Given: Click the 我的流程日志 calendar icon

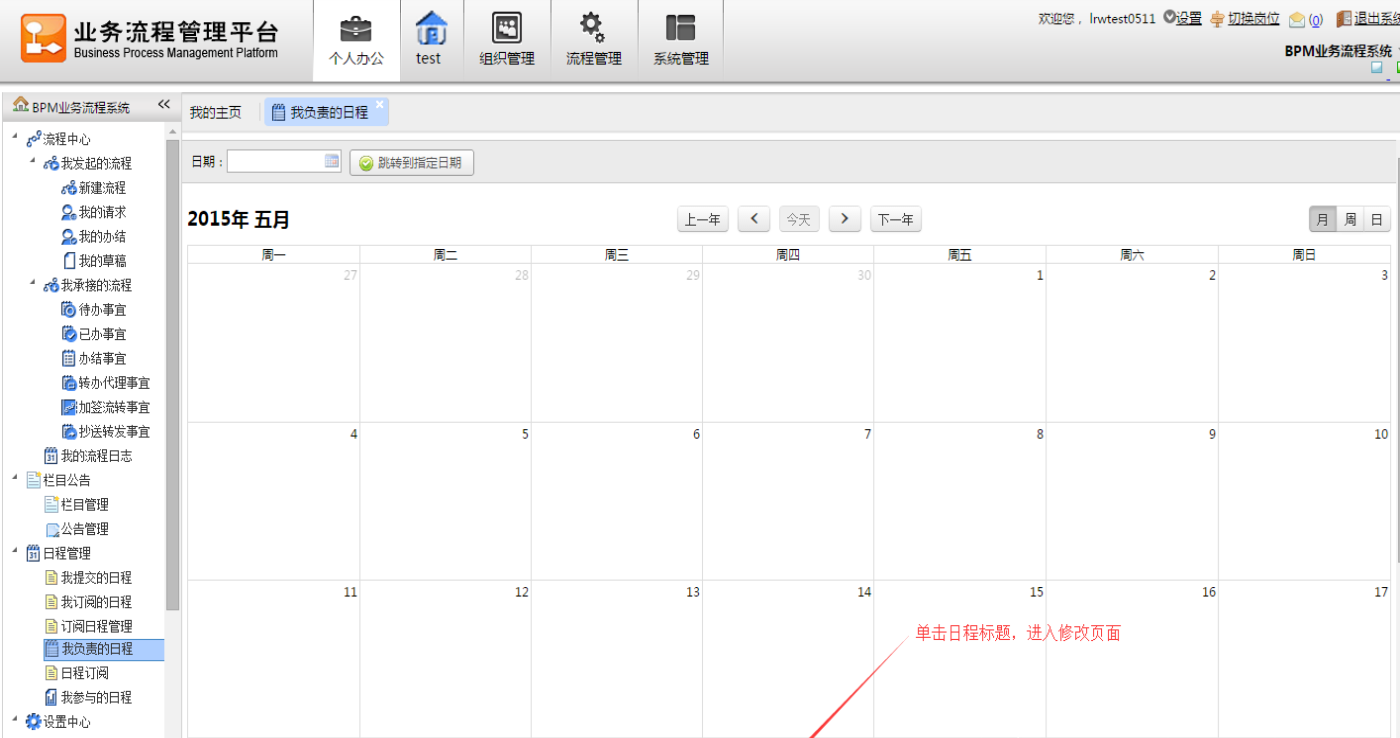Looking at the screenshot, I should click(51, 456).
